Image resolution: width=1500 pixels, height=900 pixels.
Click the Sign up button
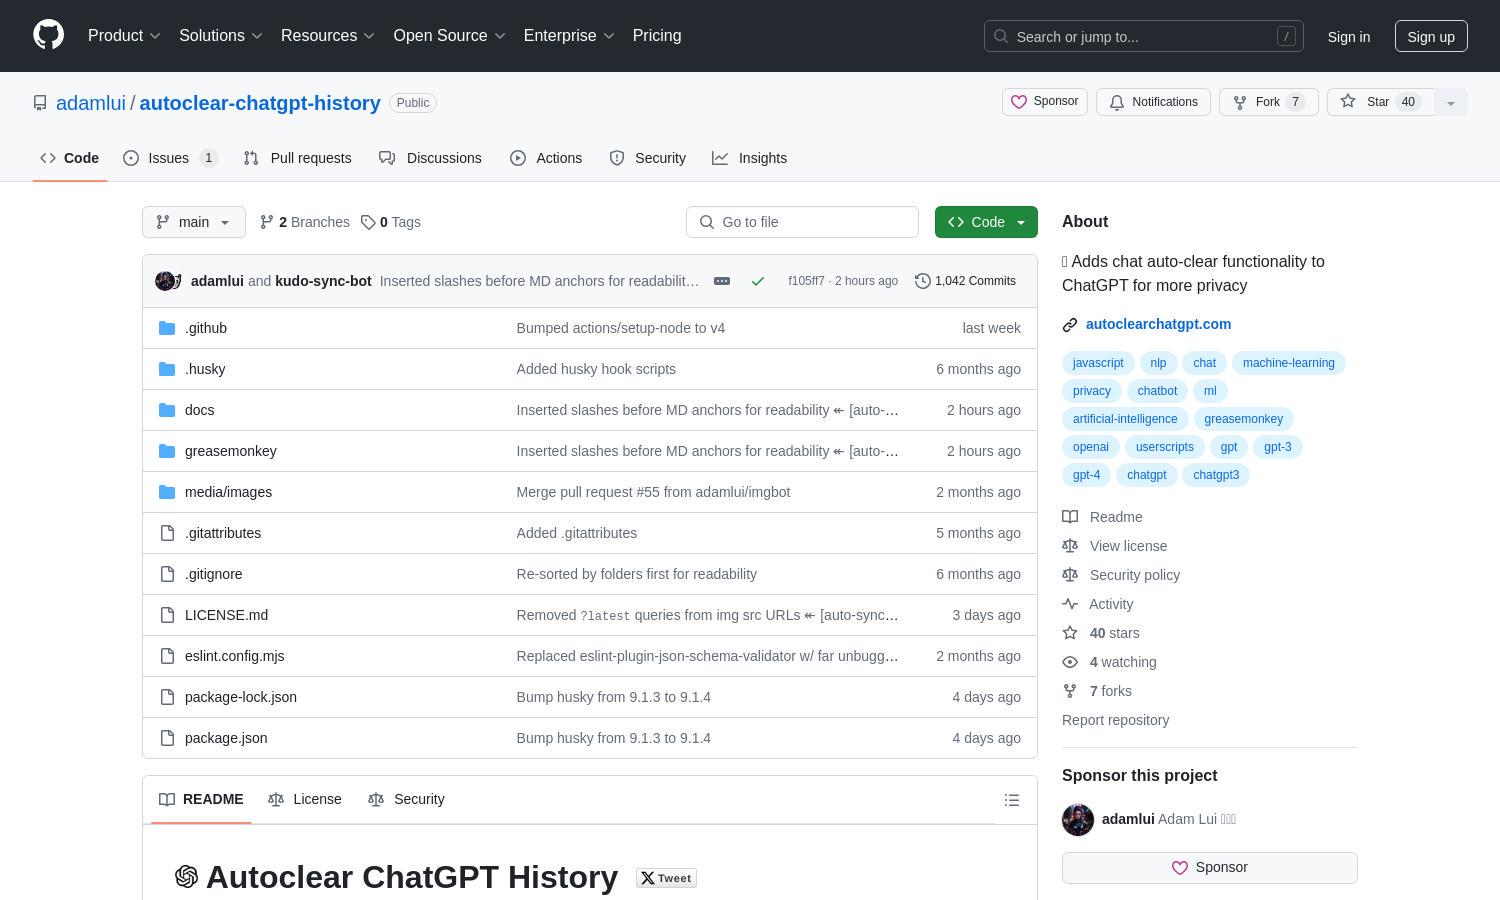tap(1431, 37)
